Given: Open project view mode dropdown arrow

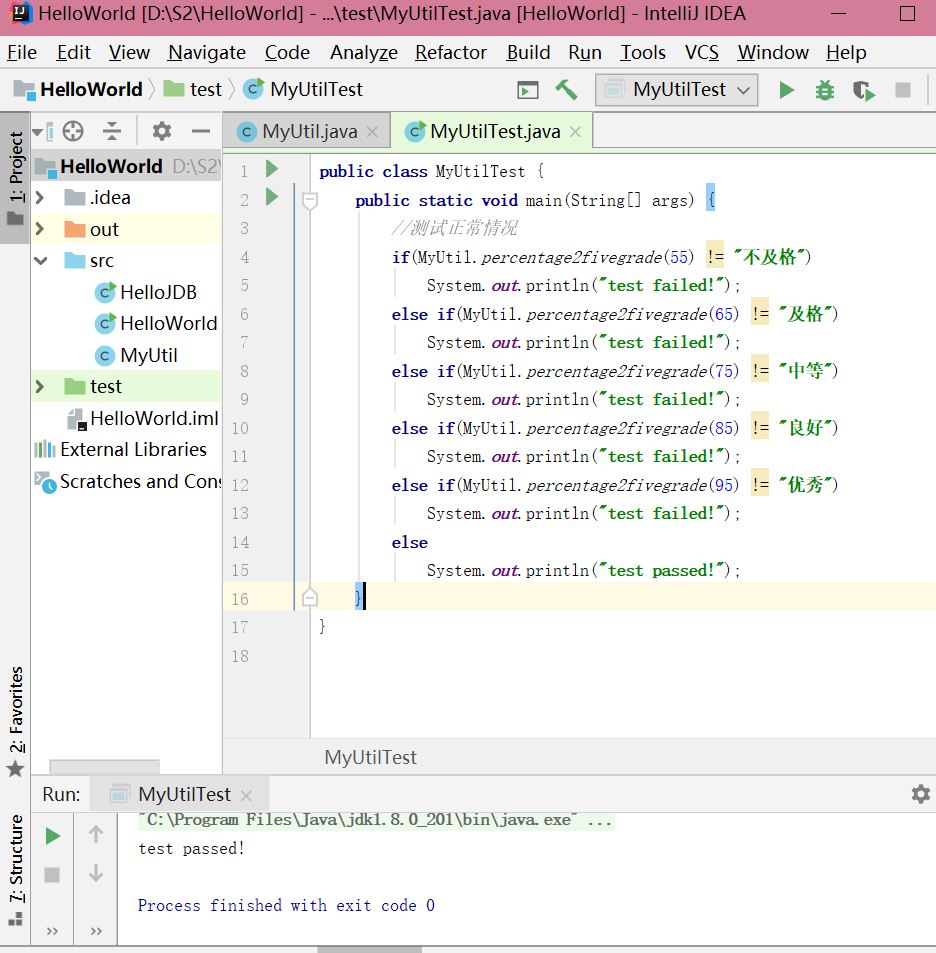Looking at the screenshot, I should click(x=38, y=131).
